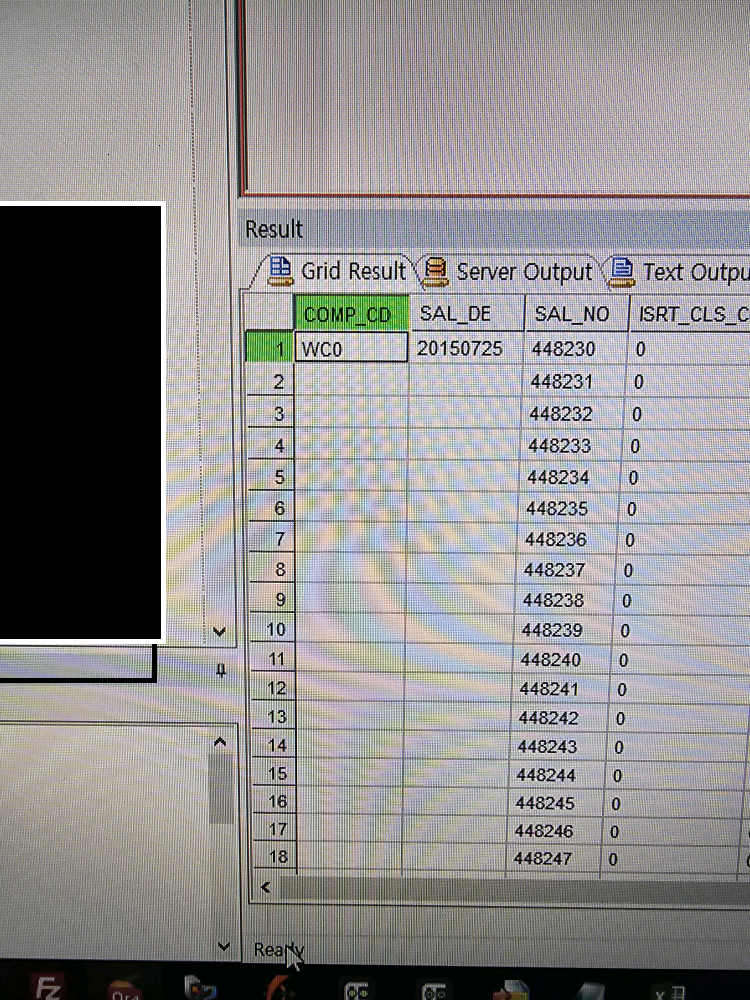Open the Orange app in the taskbar
Screen dimensions: 750x1000
tap(124, 988)
